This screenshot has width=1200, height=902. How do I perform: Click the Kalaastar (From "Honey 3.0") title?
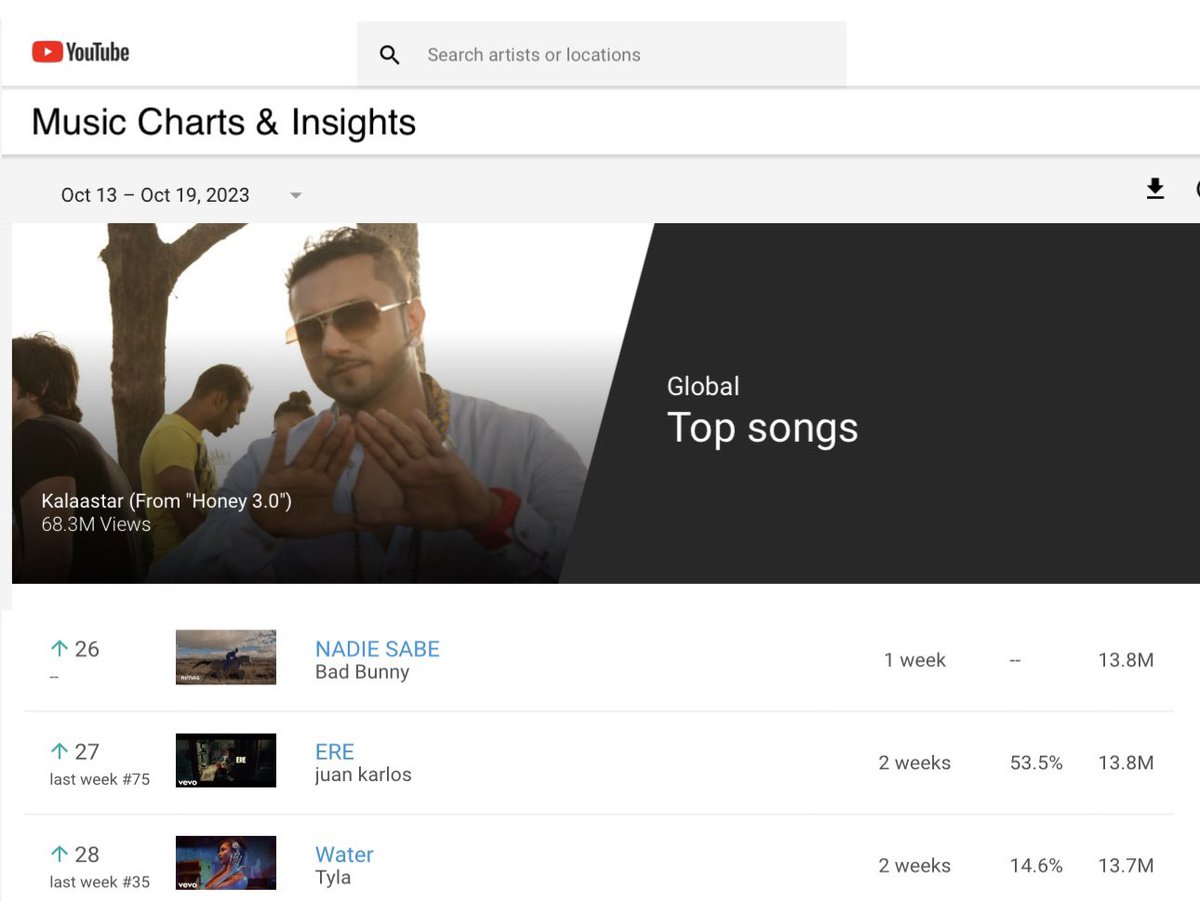point(166,501)
